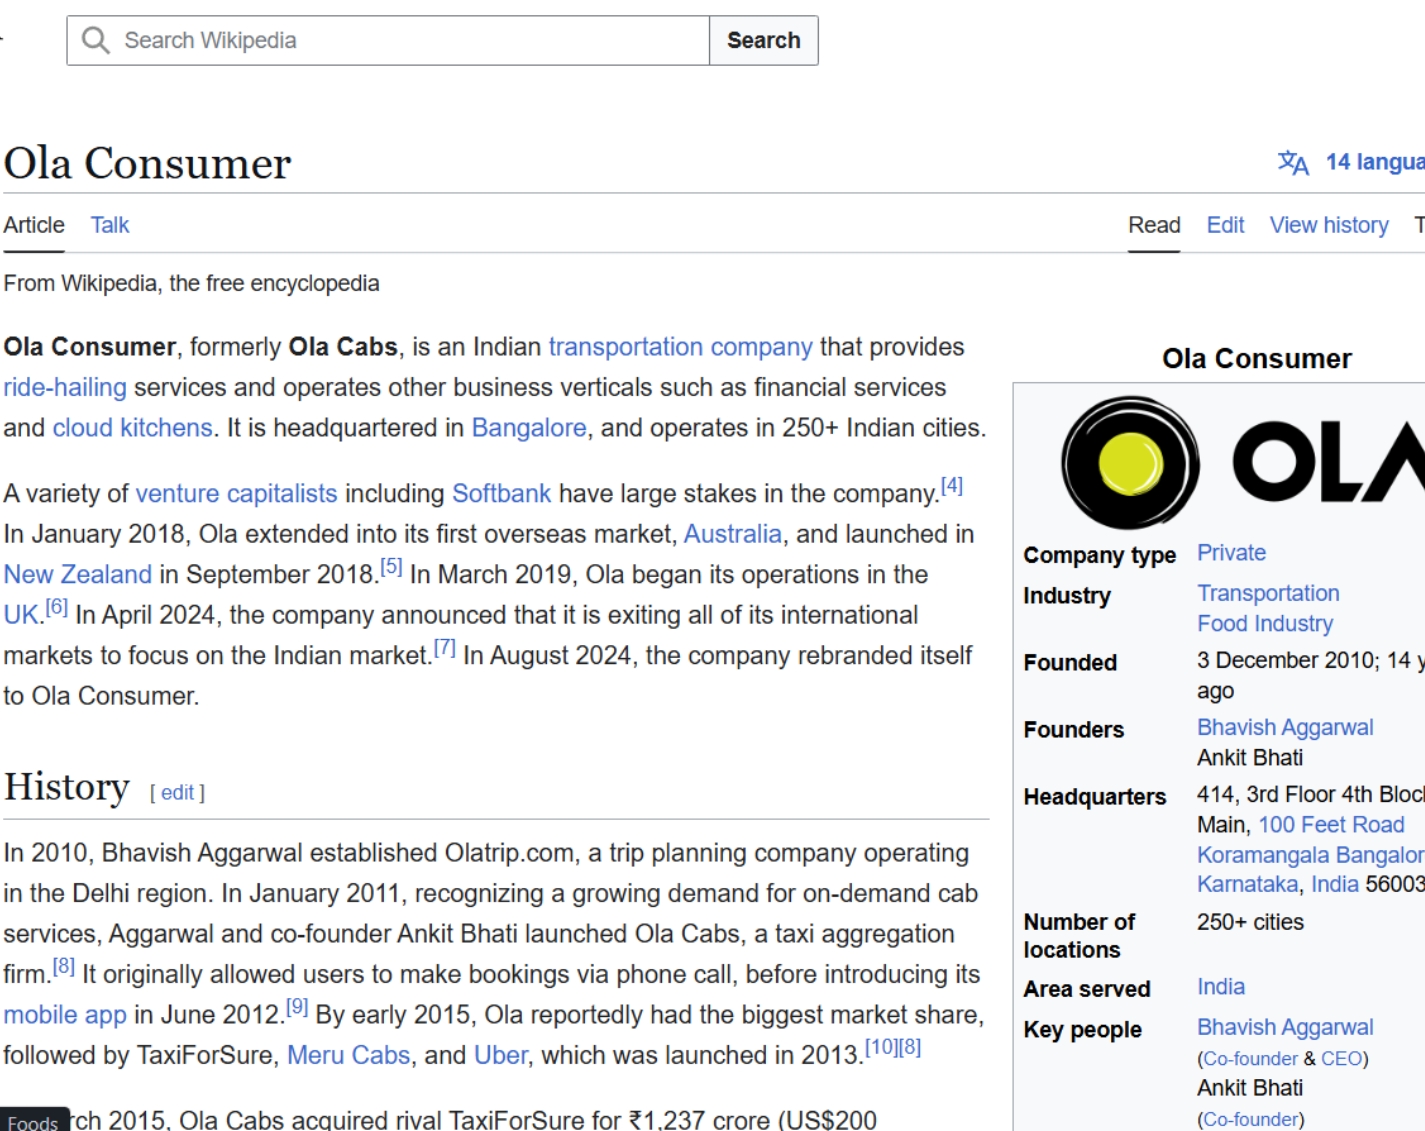Viewport: 1425px width, 1131px height.
Task: Focus the Search Wikipedia input field
Action: [x=388, y=40]
